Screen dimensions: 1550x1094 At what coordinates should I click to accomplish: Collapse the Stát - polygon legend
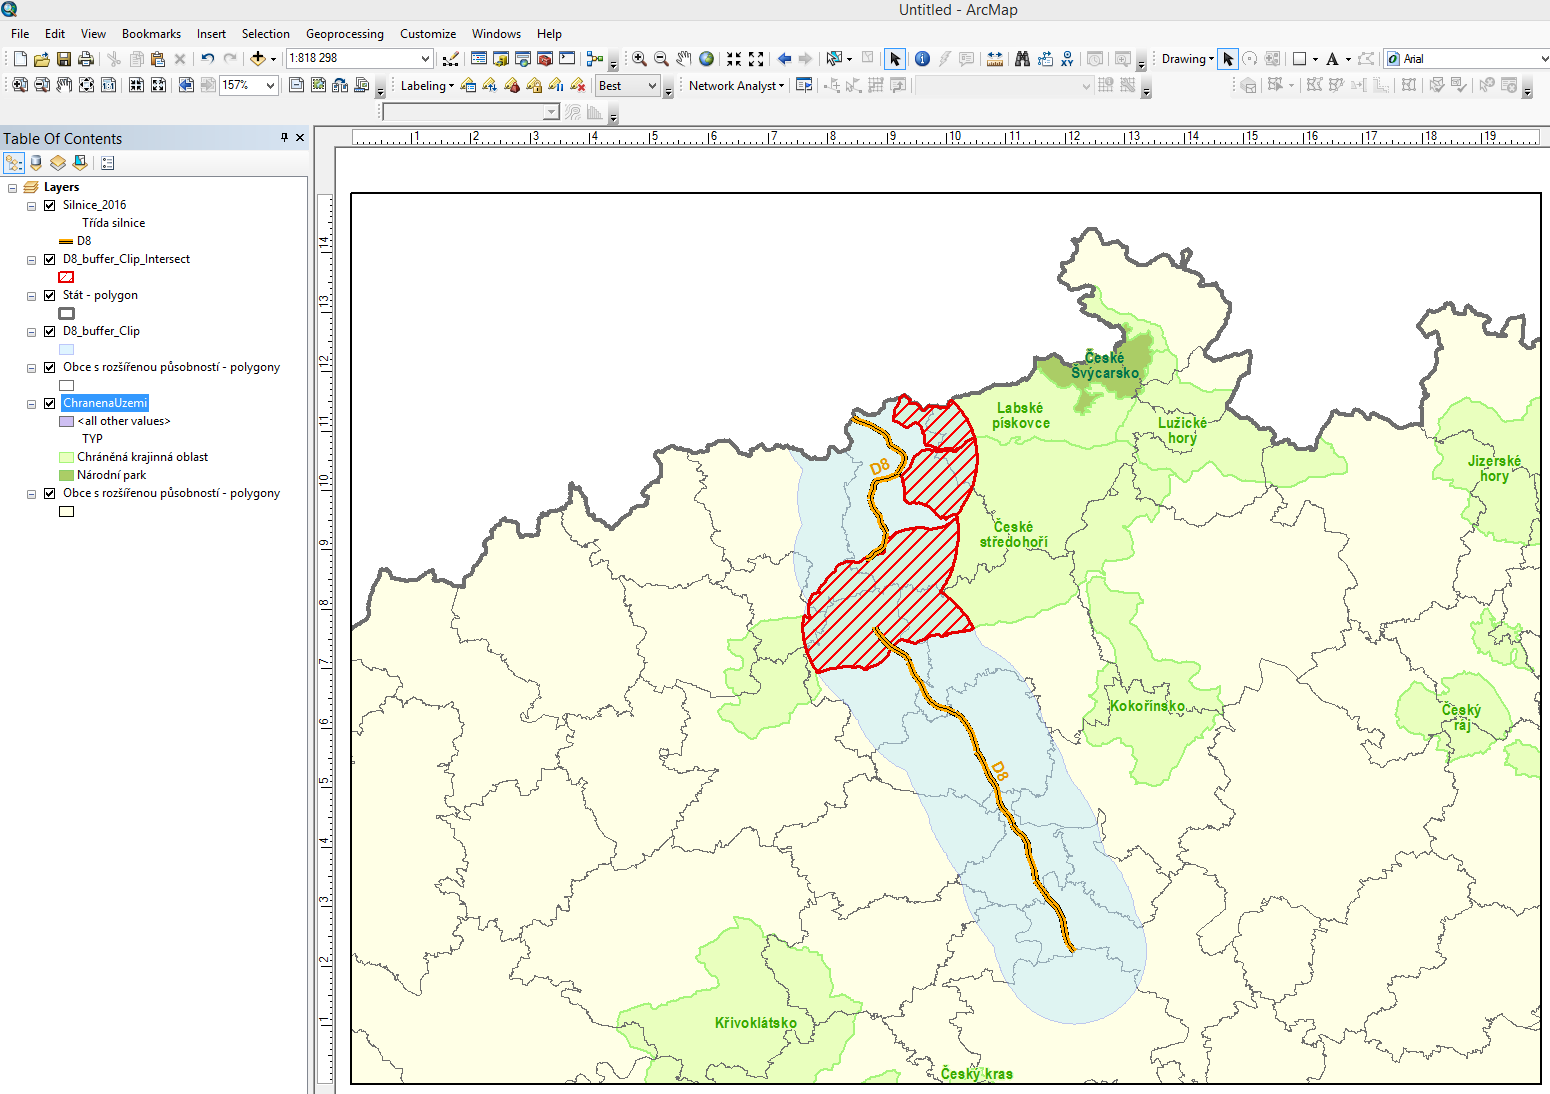point(31,295)
